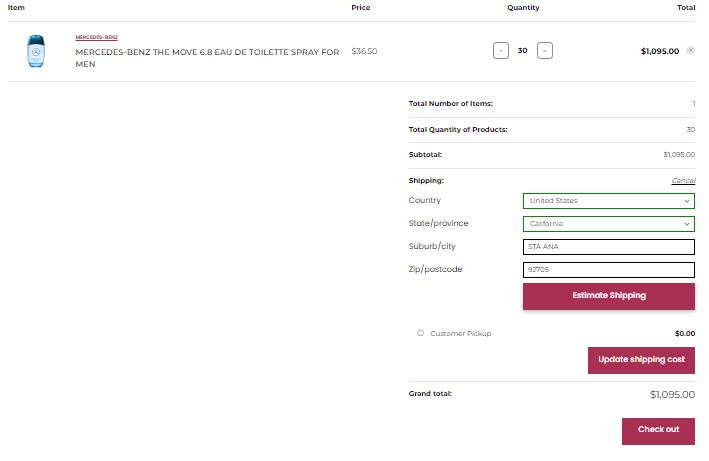
Task: Click the Grand total amount $1,095.00
Action: click(x=672, y=395)
